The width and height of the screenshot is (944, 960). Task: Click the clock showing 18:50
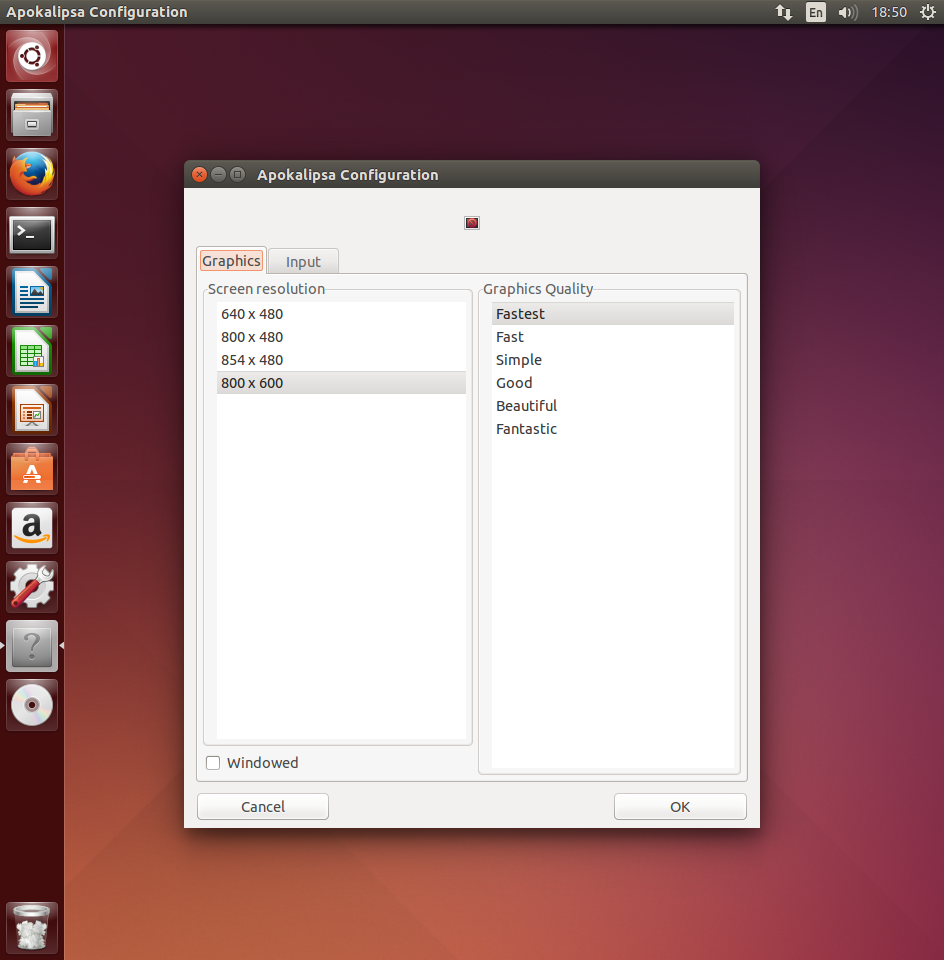tap(889, 12)
